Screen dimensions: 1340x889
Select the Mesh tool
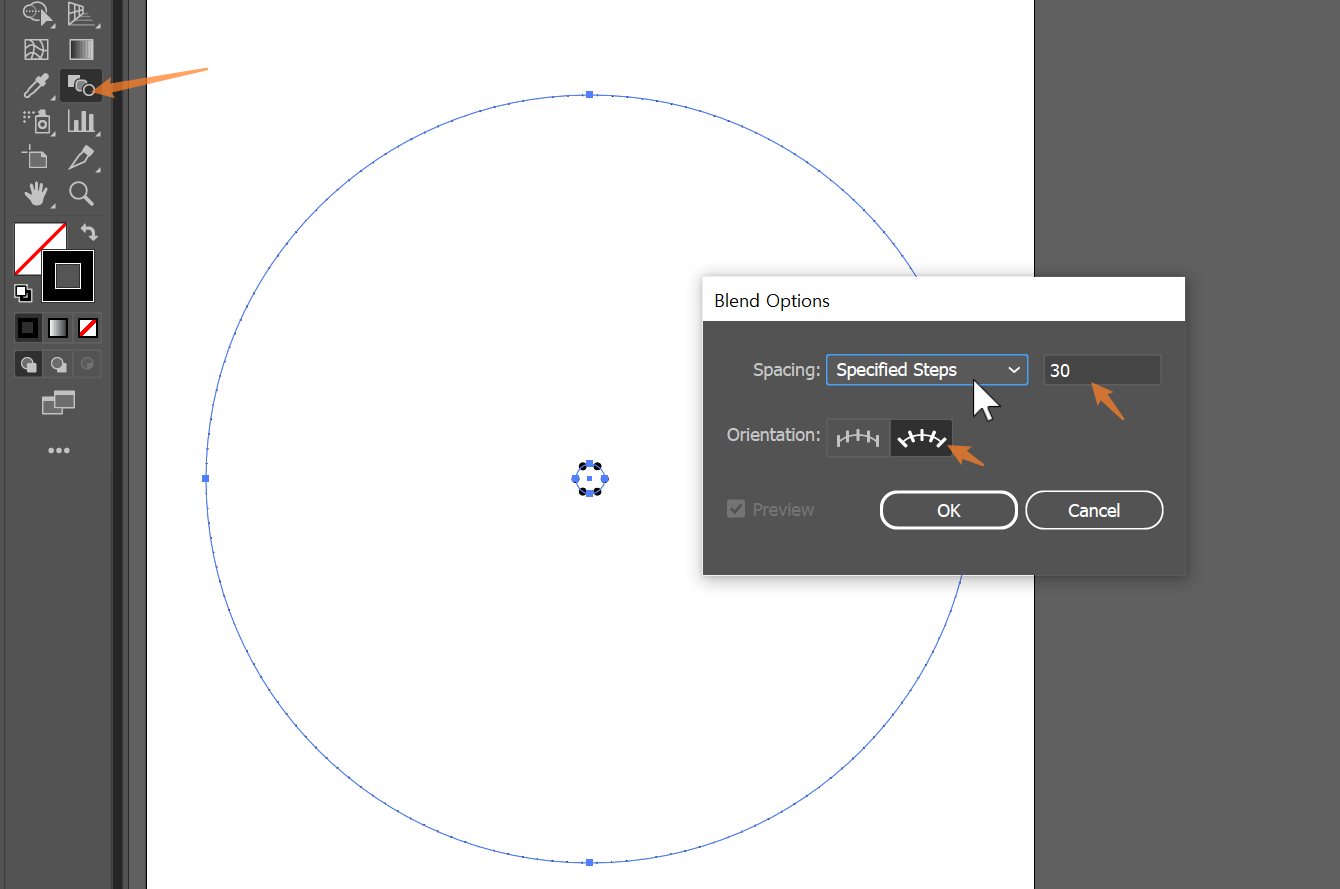(36, 49)
